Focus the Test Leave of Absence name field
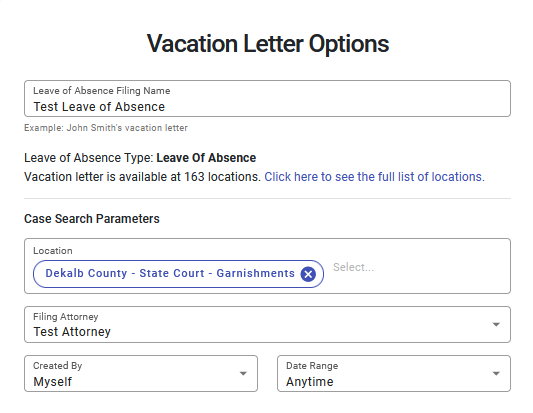The image size is (533, 413). tap(267, 99)
